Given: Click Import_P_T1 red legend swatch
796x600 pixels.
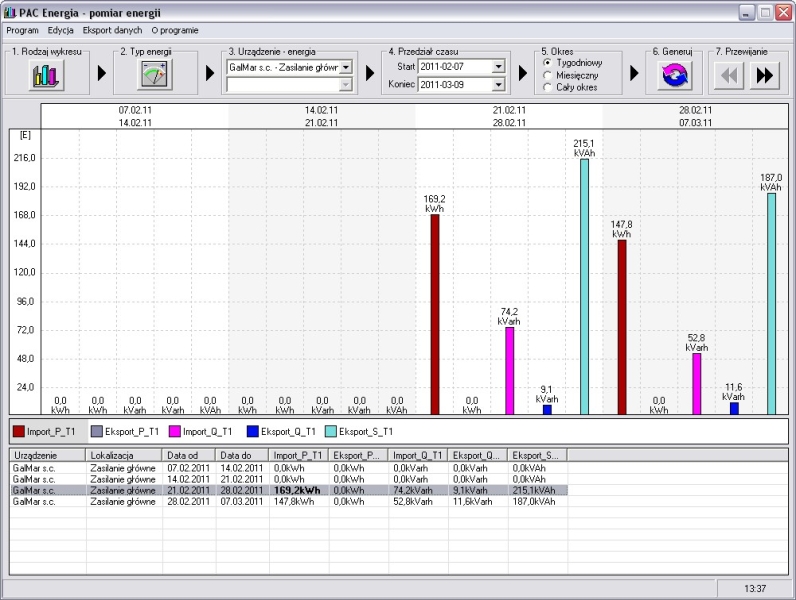Looking at the screenshot, I should [19, 431].
